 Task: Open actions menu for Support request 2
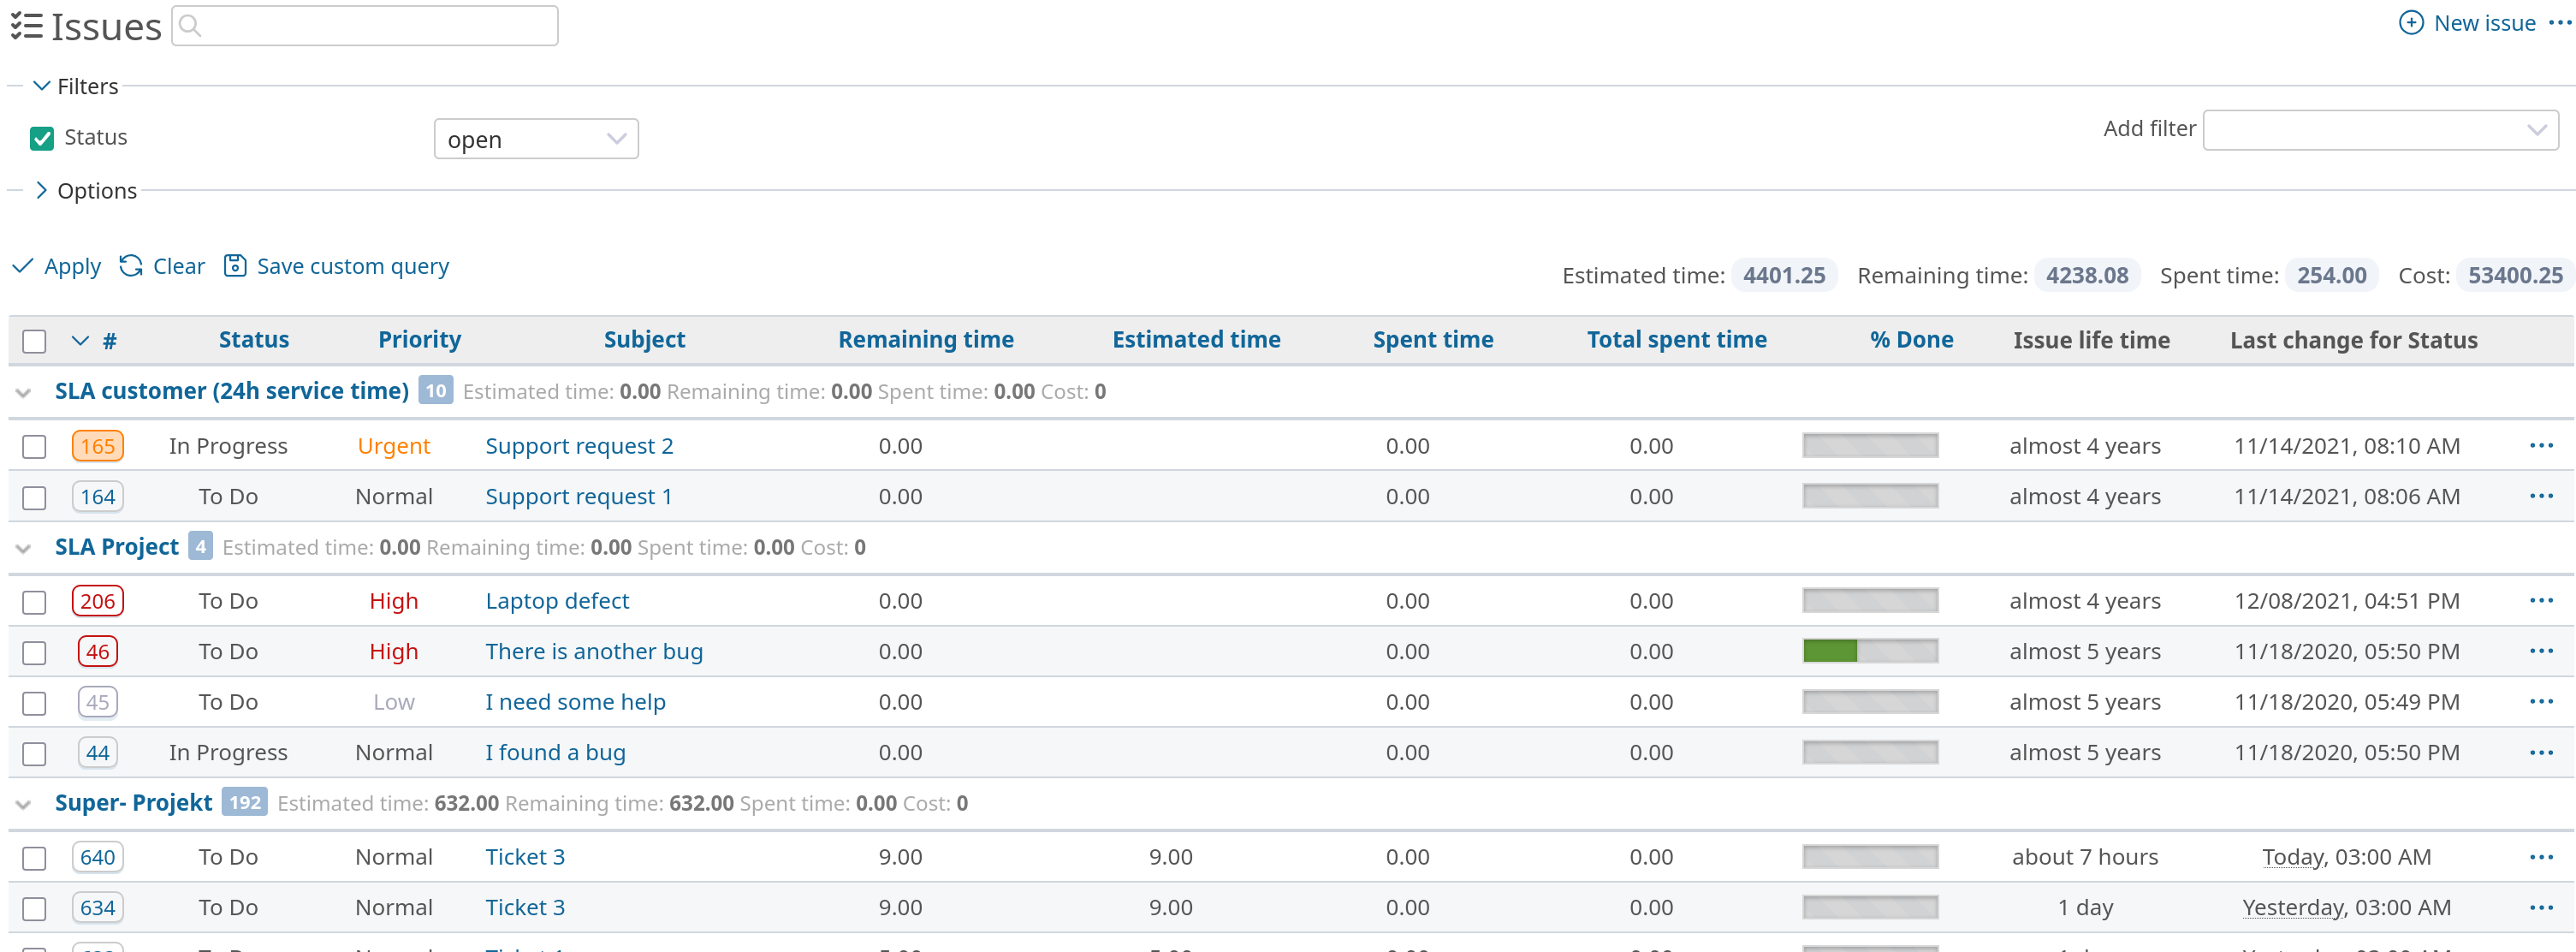pos(2540,446)
